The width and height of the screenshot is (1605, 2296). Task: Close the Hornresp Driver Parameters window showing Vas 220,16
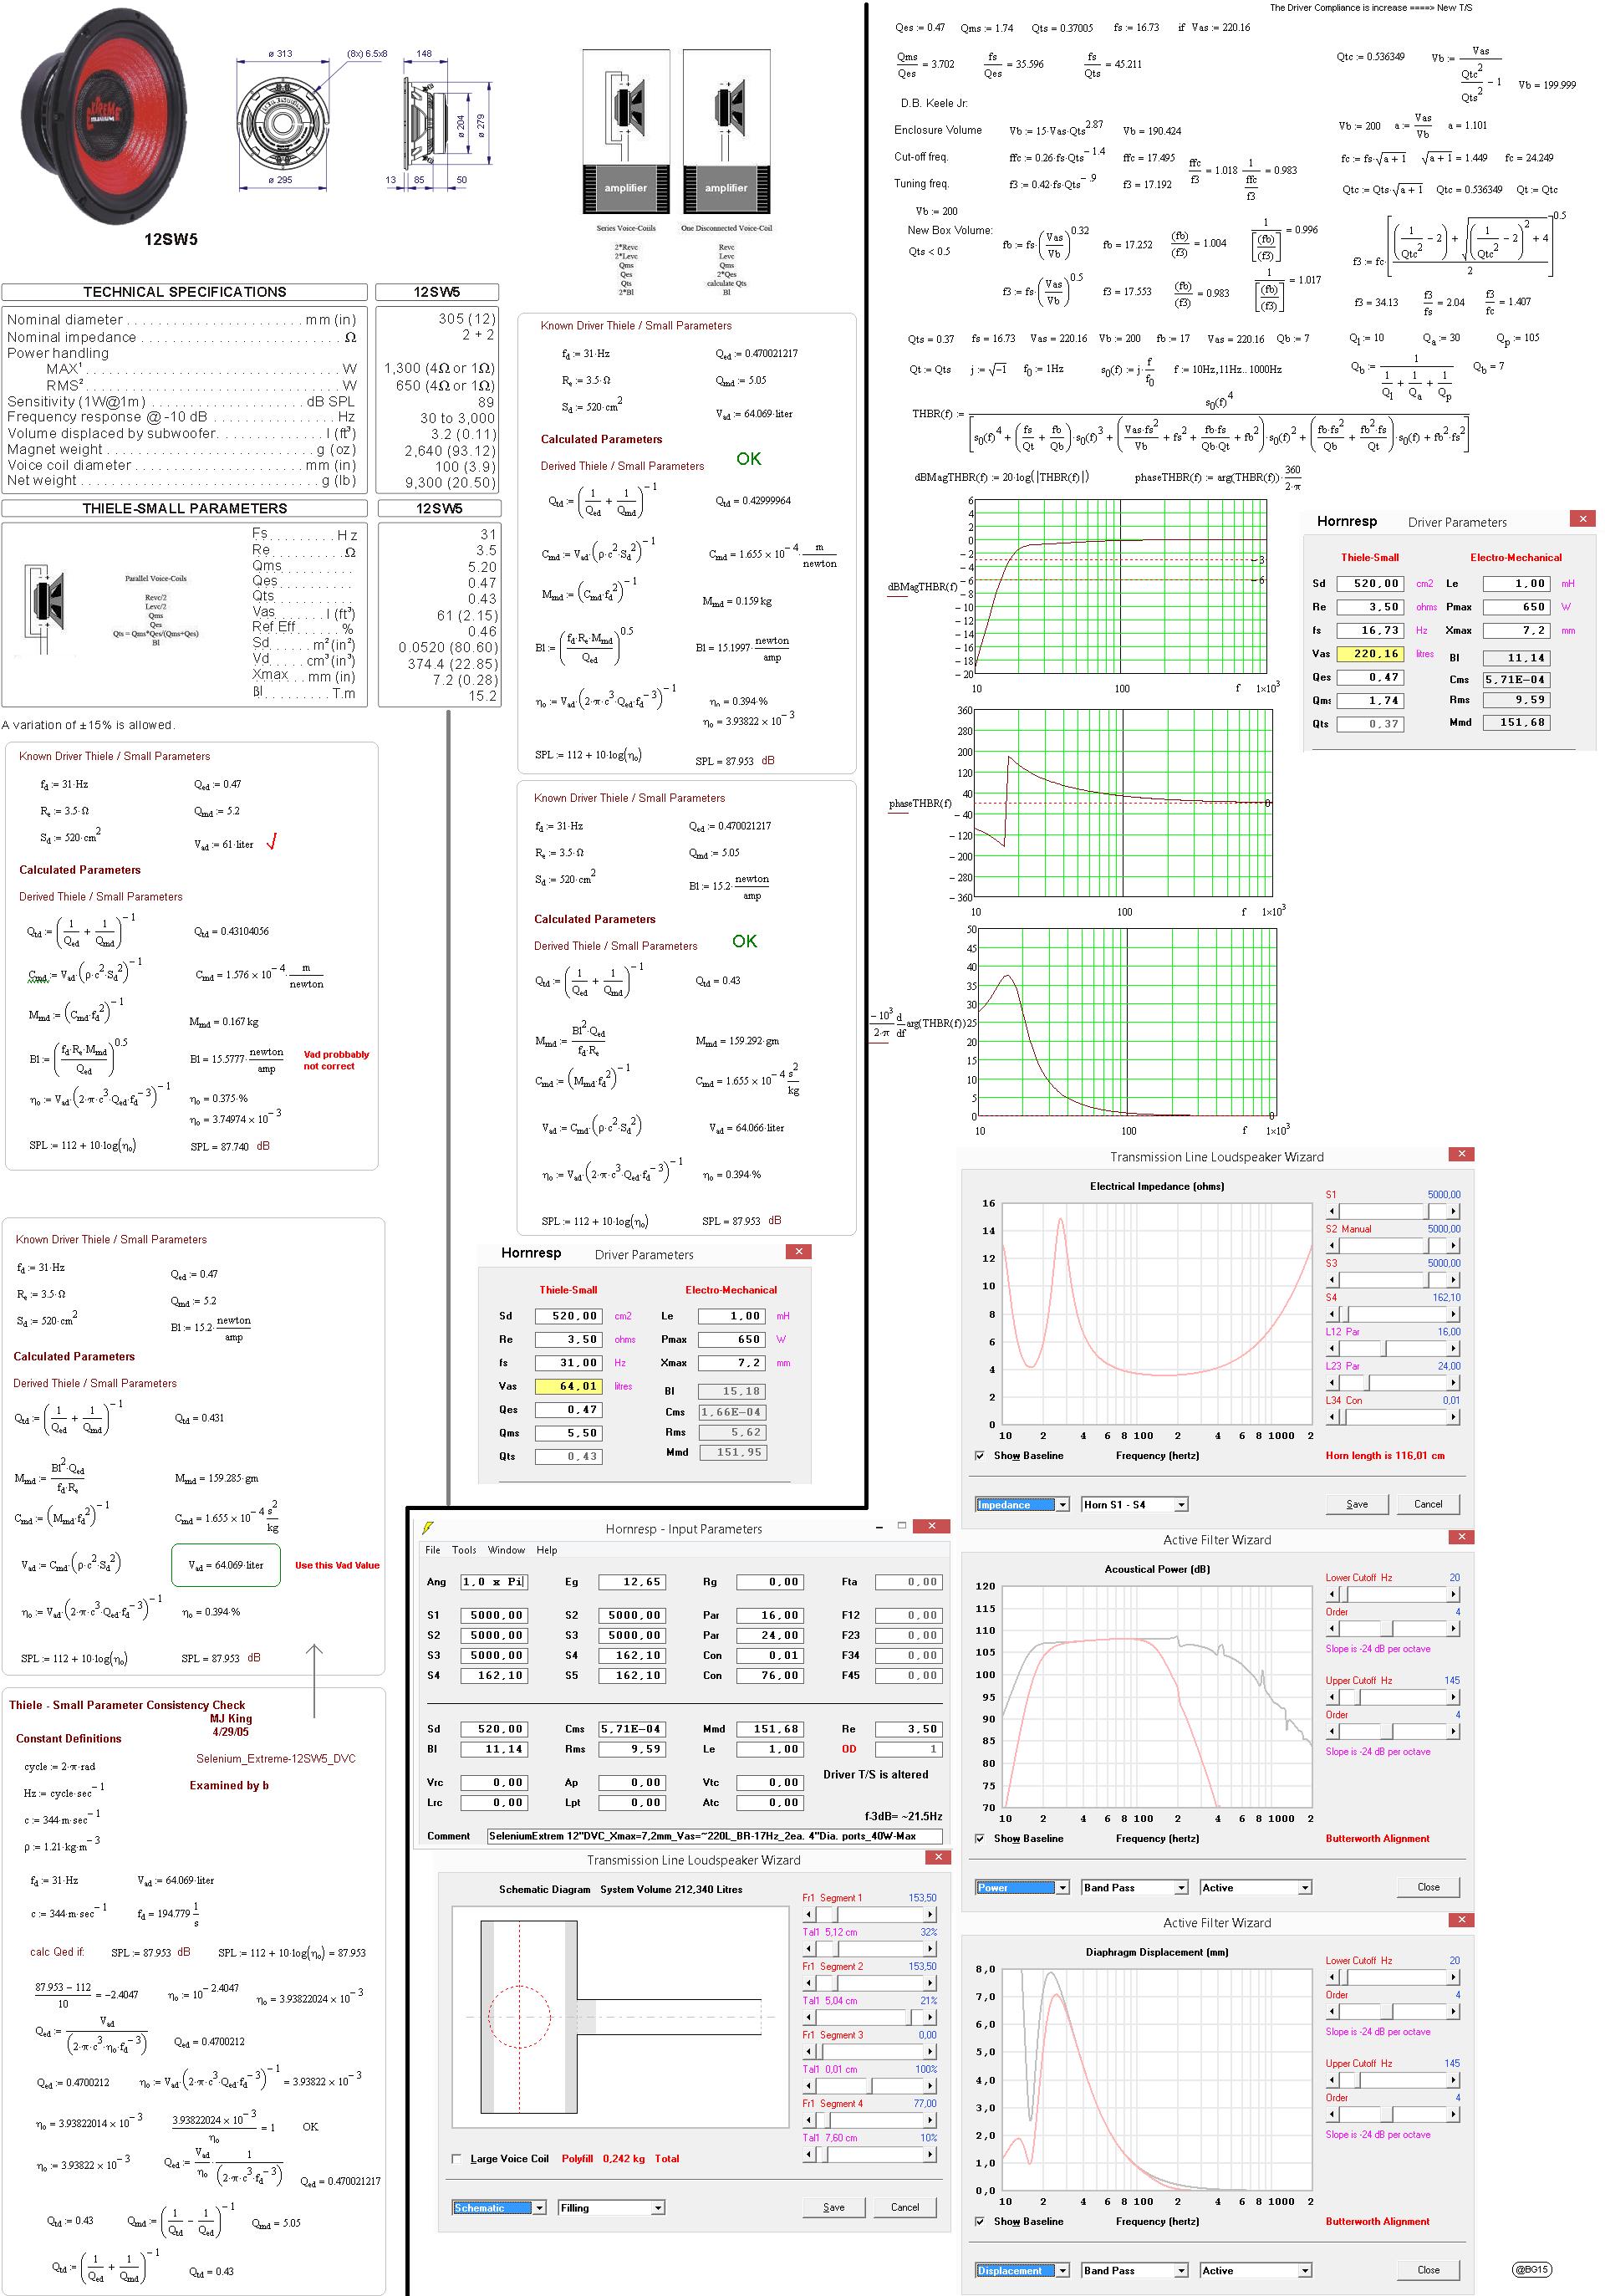click(1582, 518)
